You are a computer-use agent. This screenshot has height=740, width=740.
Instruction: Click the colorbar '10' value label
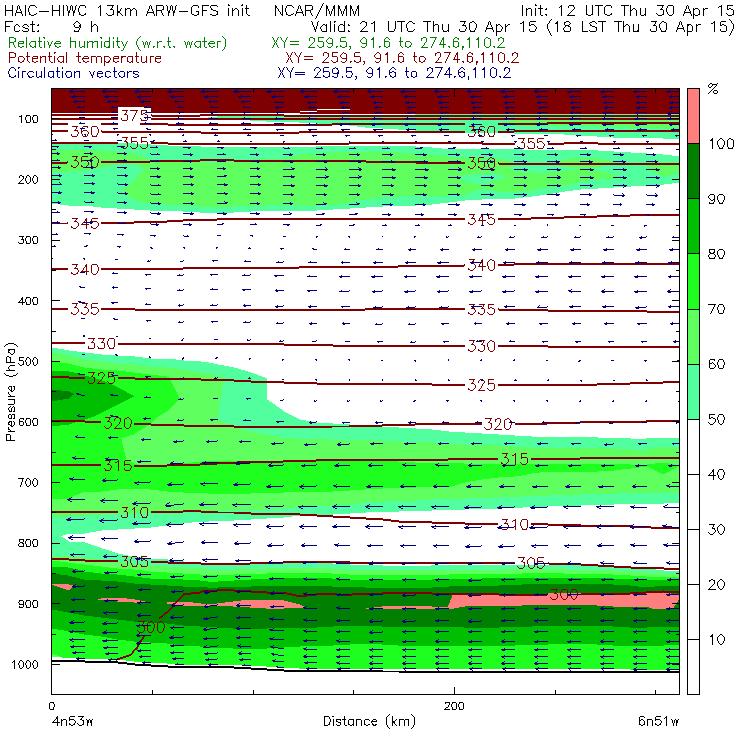coord(717,639)
